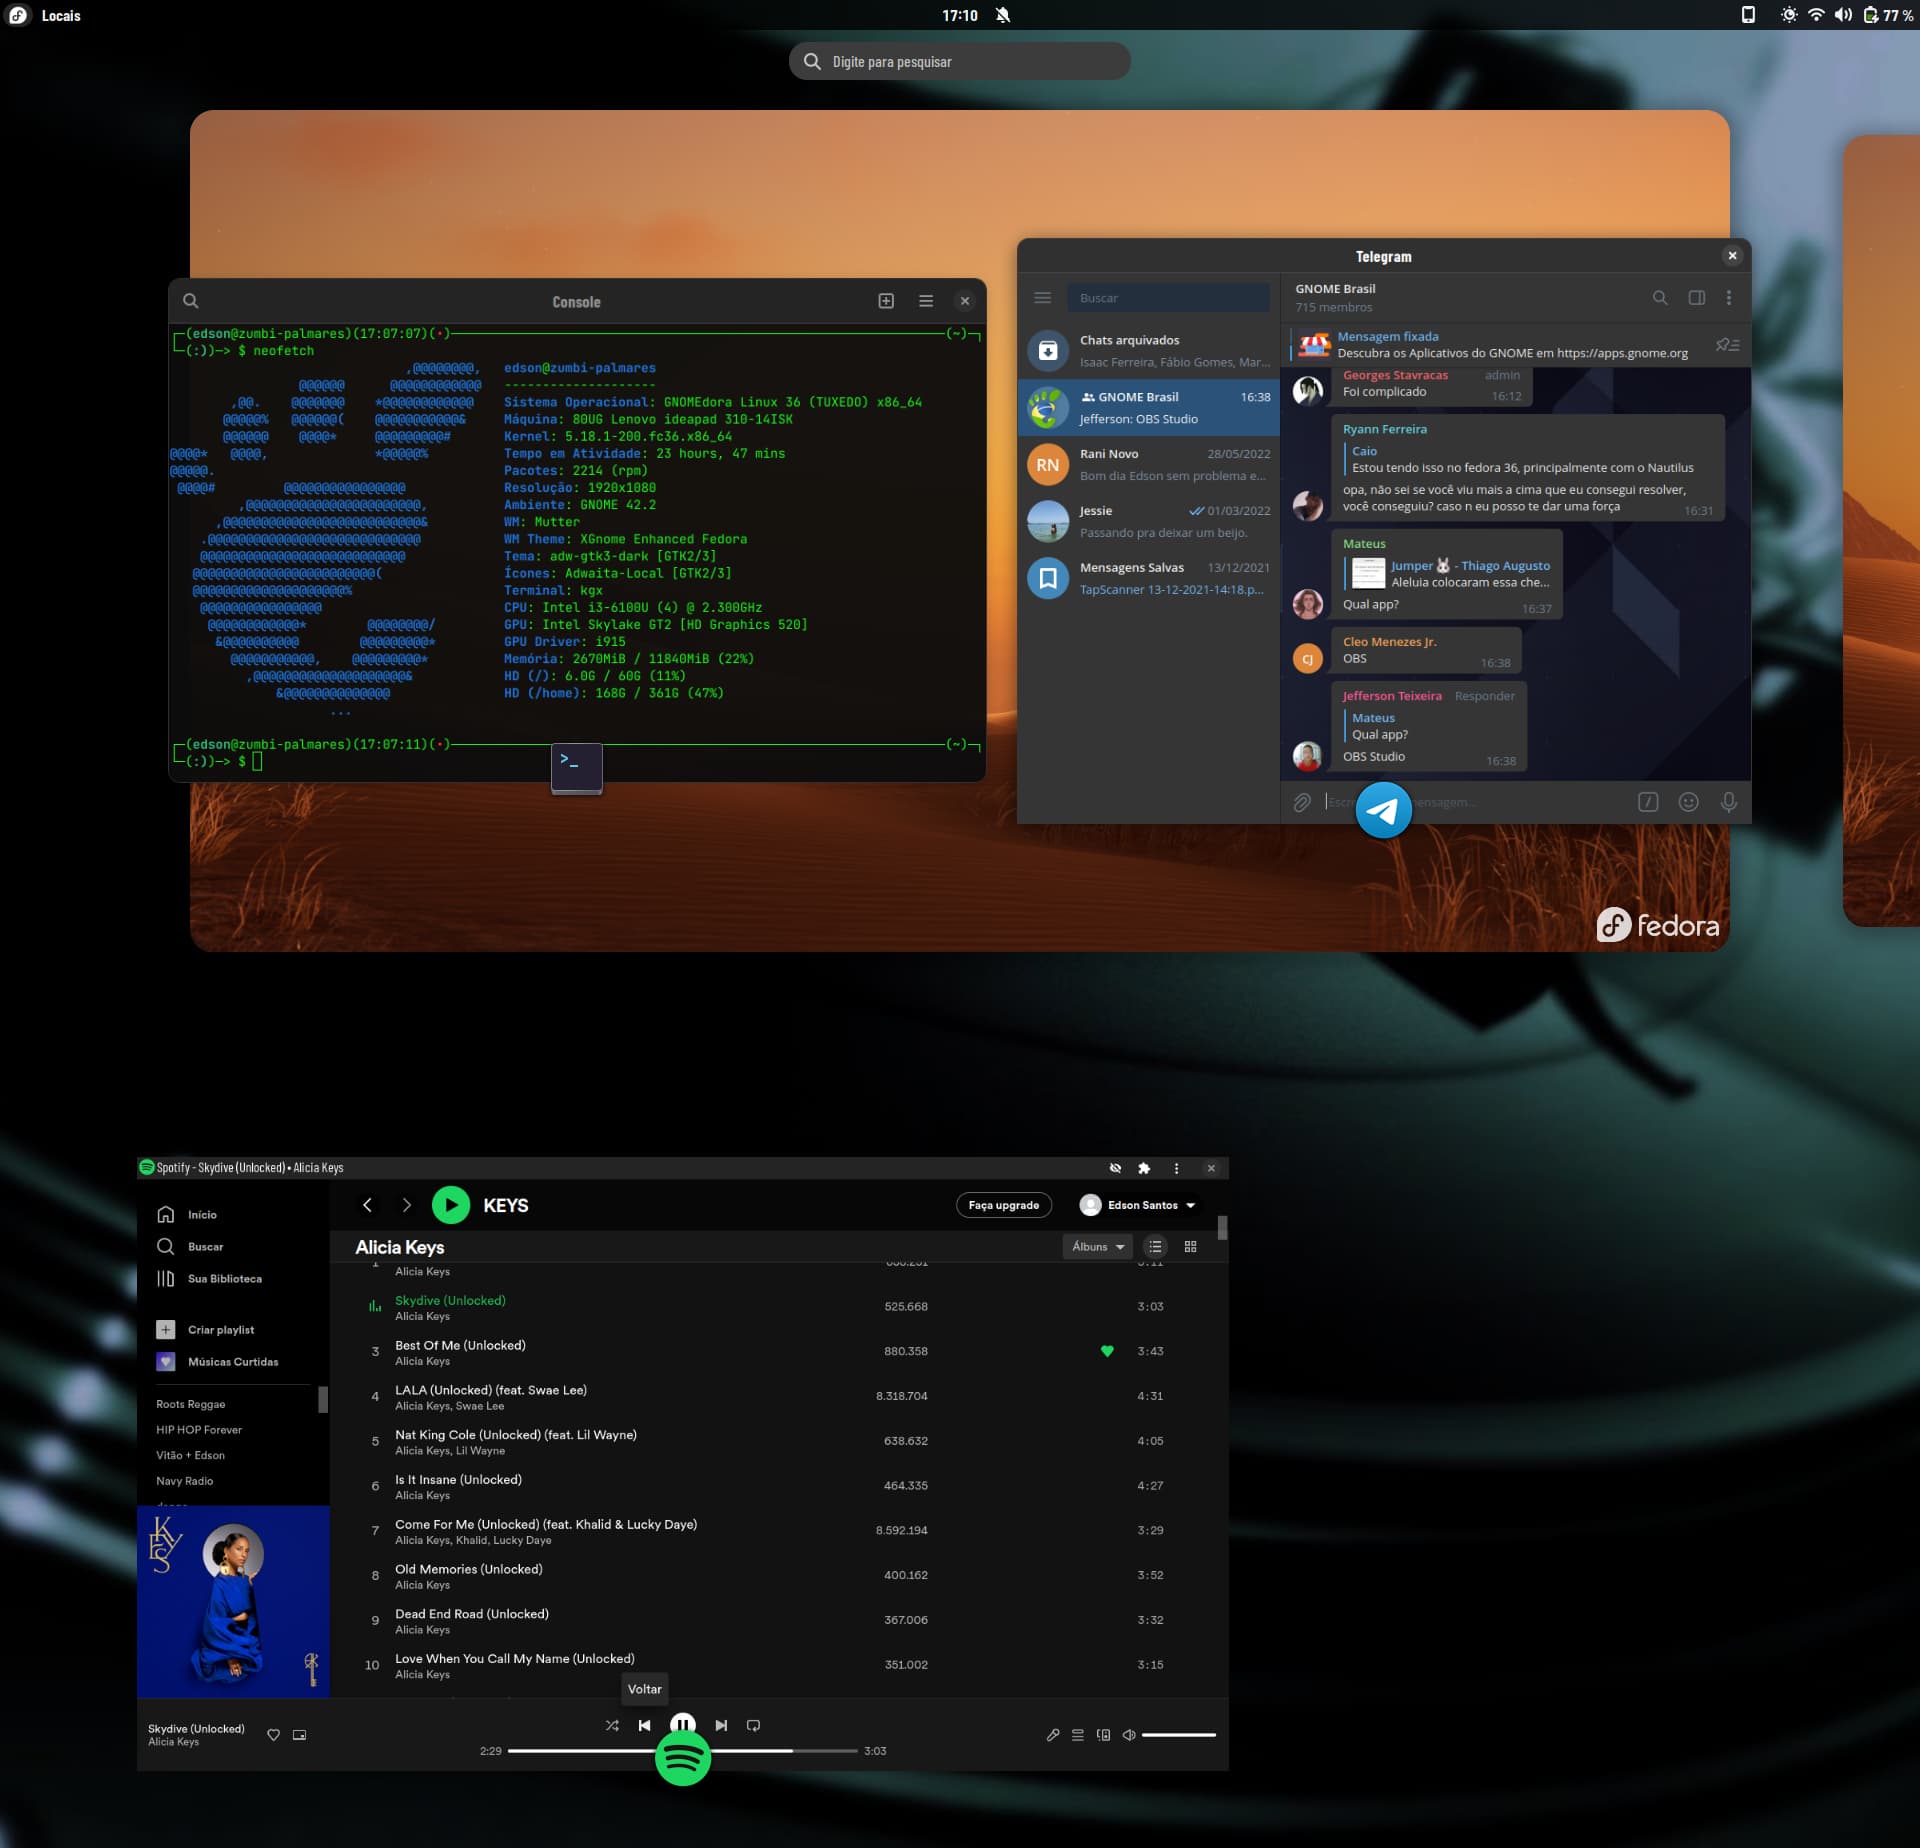This screenshot has width=1920, height=1848.
Task: Toggle notifications bell in the top bar
Action: 1003,15
